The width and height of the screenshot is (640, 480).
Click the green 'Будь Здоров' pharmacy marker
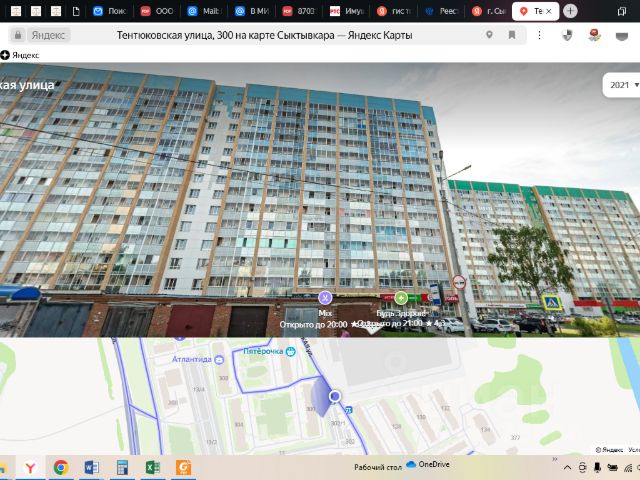pyautogui.click(x=401, y=298)
